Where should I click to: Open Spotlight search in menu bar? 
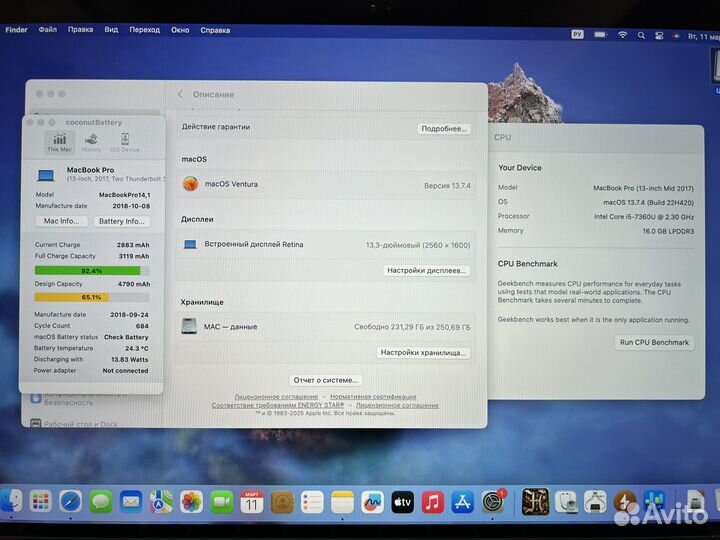click(641, 36)
